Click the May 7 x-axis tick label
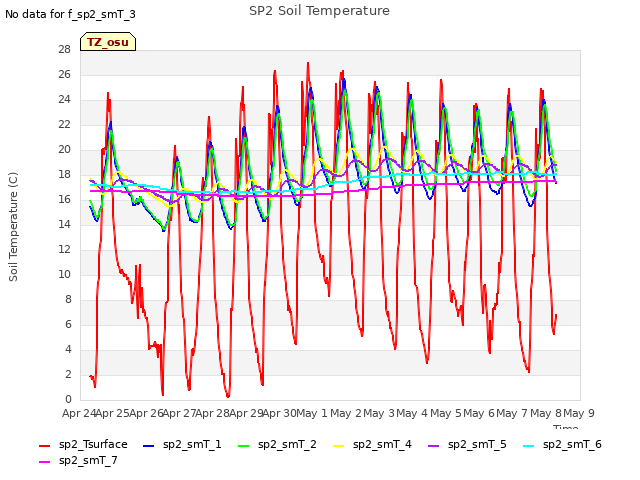Viewport: 640px width, 480px height. (x=512, y=413)
